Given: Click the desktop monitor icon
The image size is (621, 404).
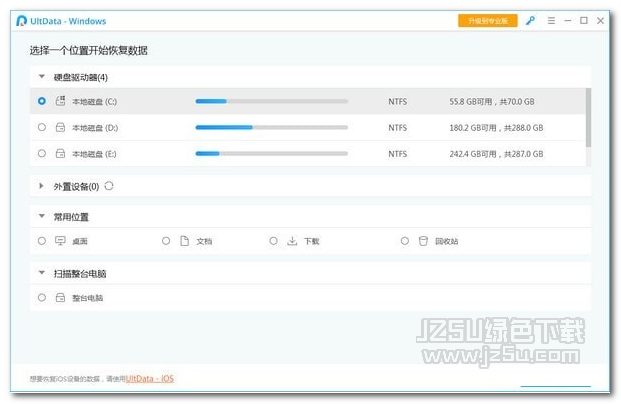Looking at the screenshot, I should pyautogui.click(x=60, y=241).
